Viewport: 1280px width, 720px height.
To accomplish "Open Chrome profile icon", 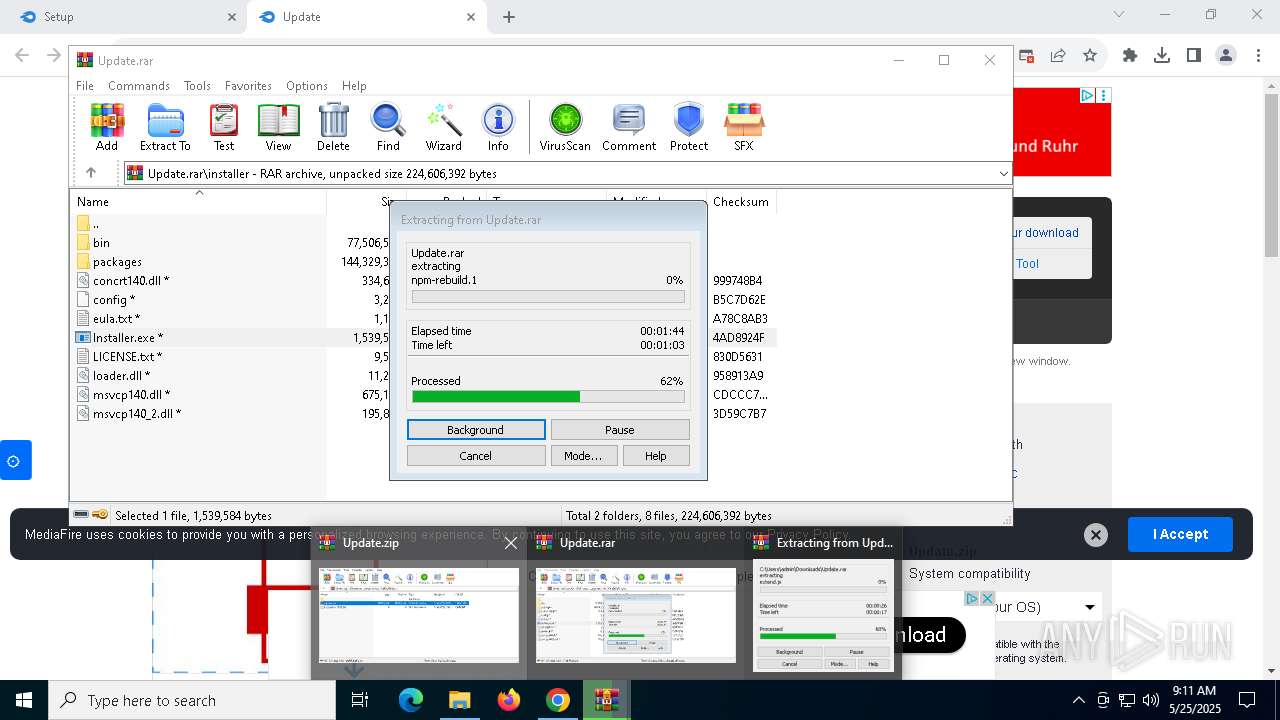I will click(x=1226, y=56).
